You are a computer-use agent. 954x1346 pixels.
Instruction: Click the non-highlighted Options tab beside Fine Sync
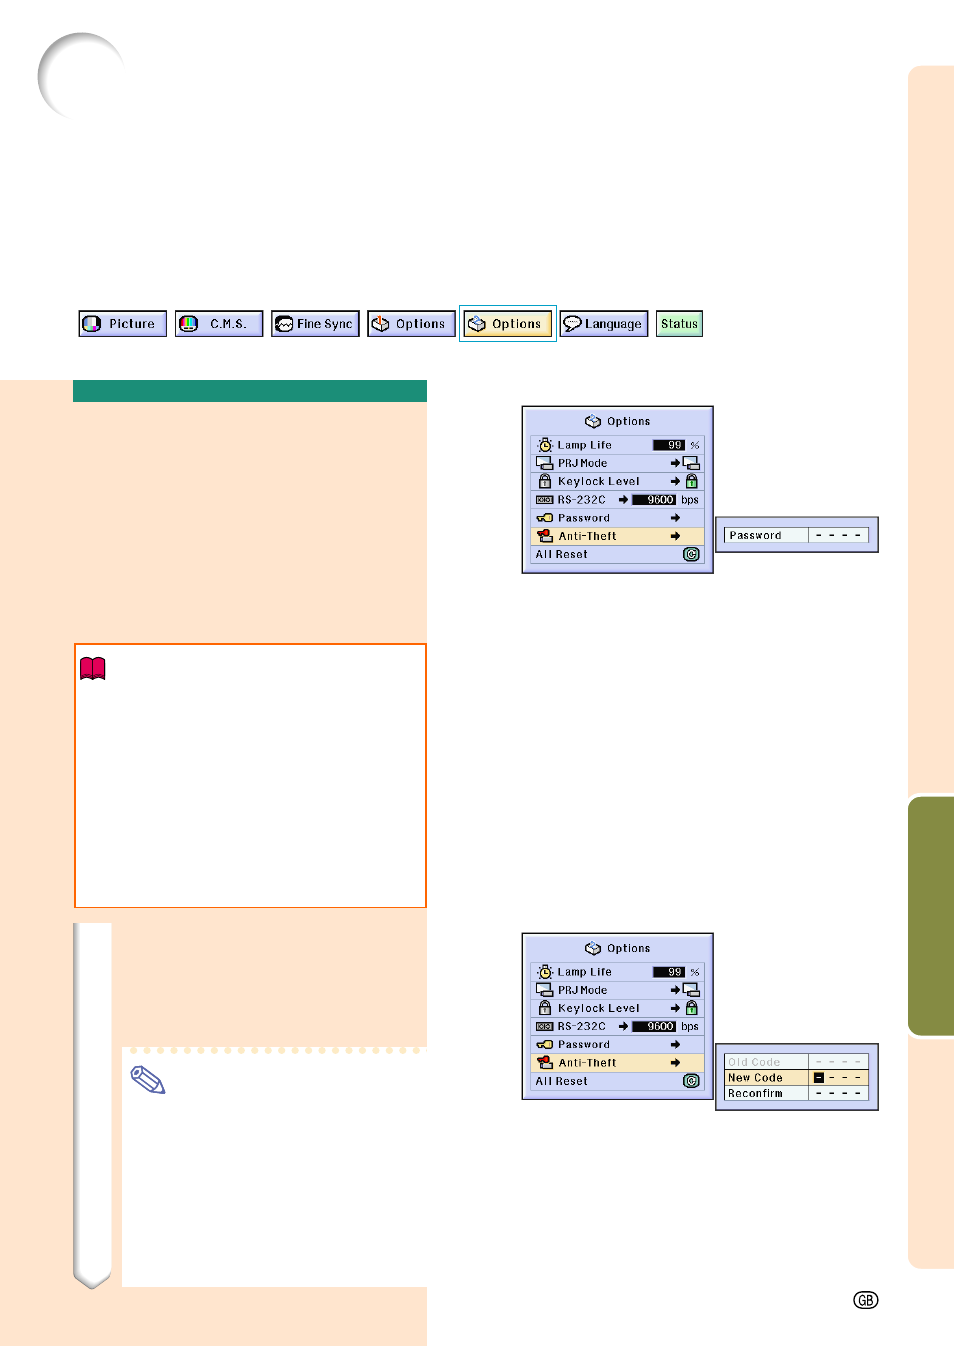click(411, 324)
